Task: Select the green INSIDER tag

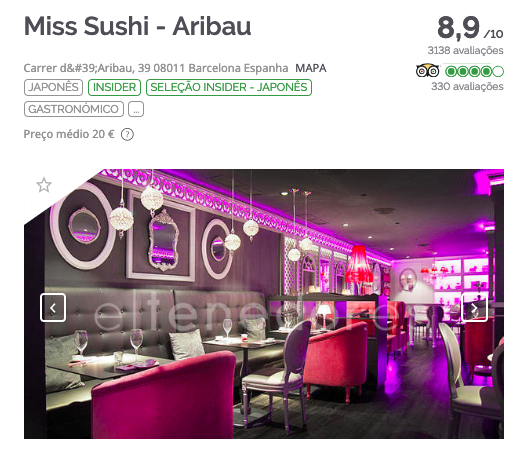Action: tap(114, 87)
